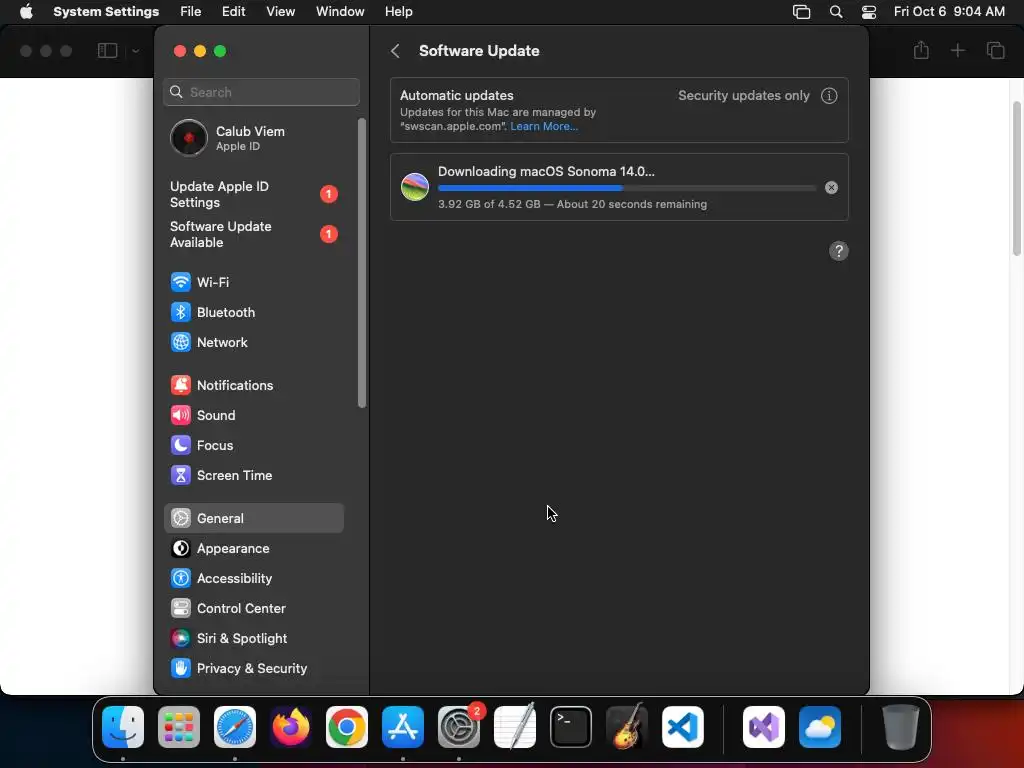Image resolution: width=1024 pixels, height=768 pixels.
Task: Open TextEdit from the Dock
Action: click(x=515, y=726)
